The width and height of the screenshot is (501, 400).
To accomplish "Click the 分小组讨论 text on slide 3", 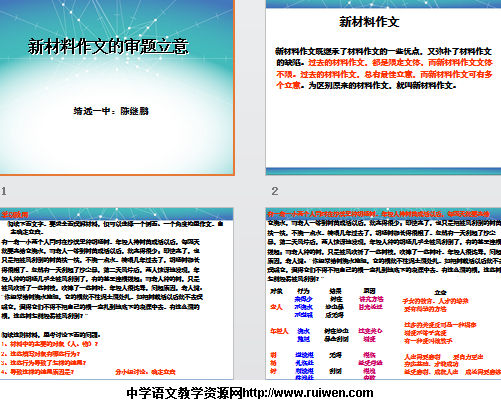I will 145,372.
